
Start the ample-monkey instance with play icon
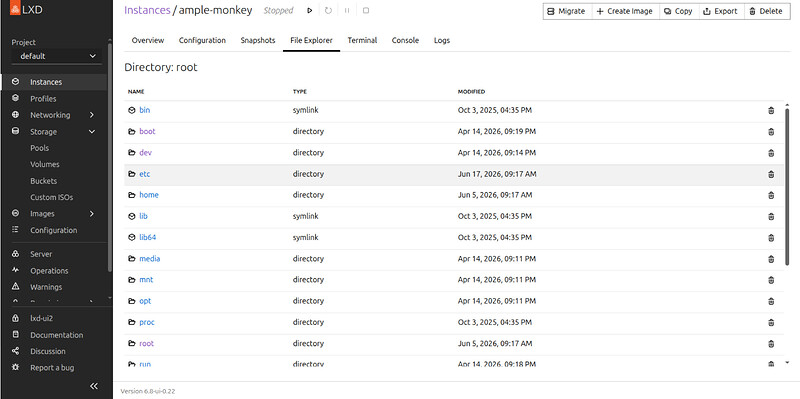point(310,11)
